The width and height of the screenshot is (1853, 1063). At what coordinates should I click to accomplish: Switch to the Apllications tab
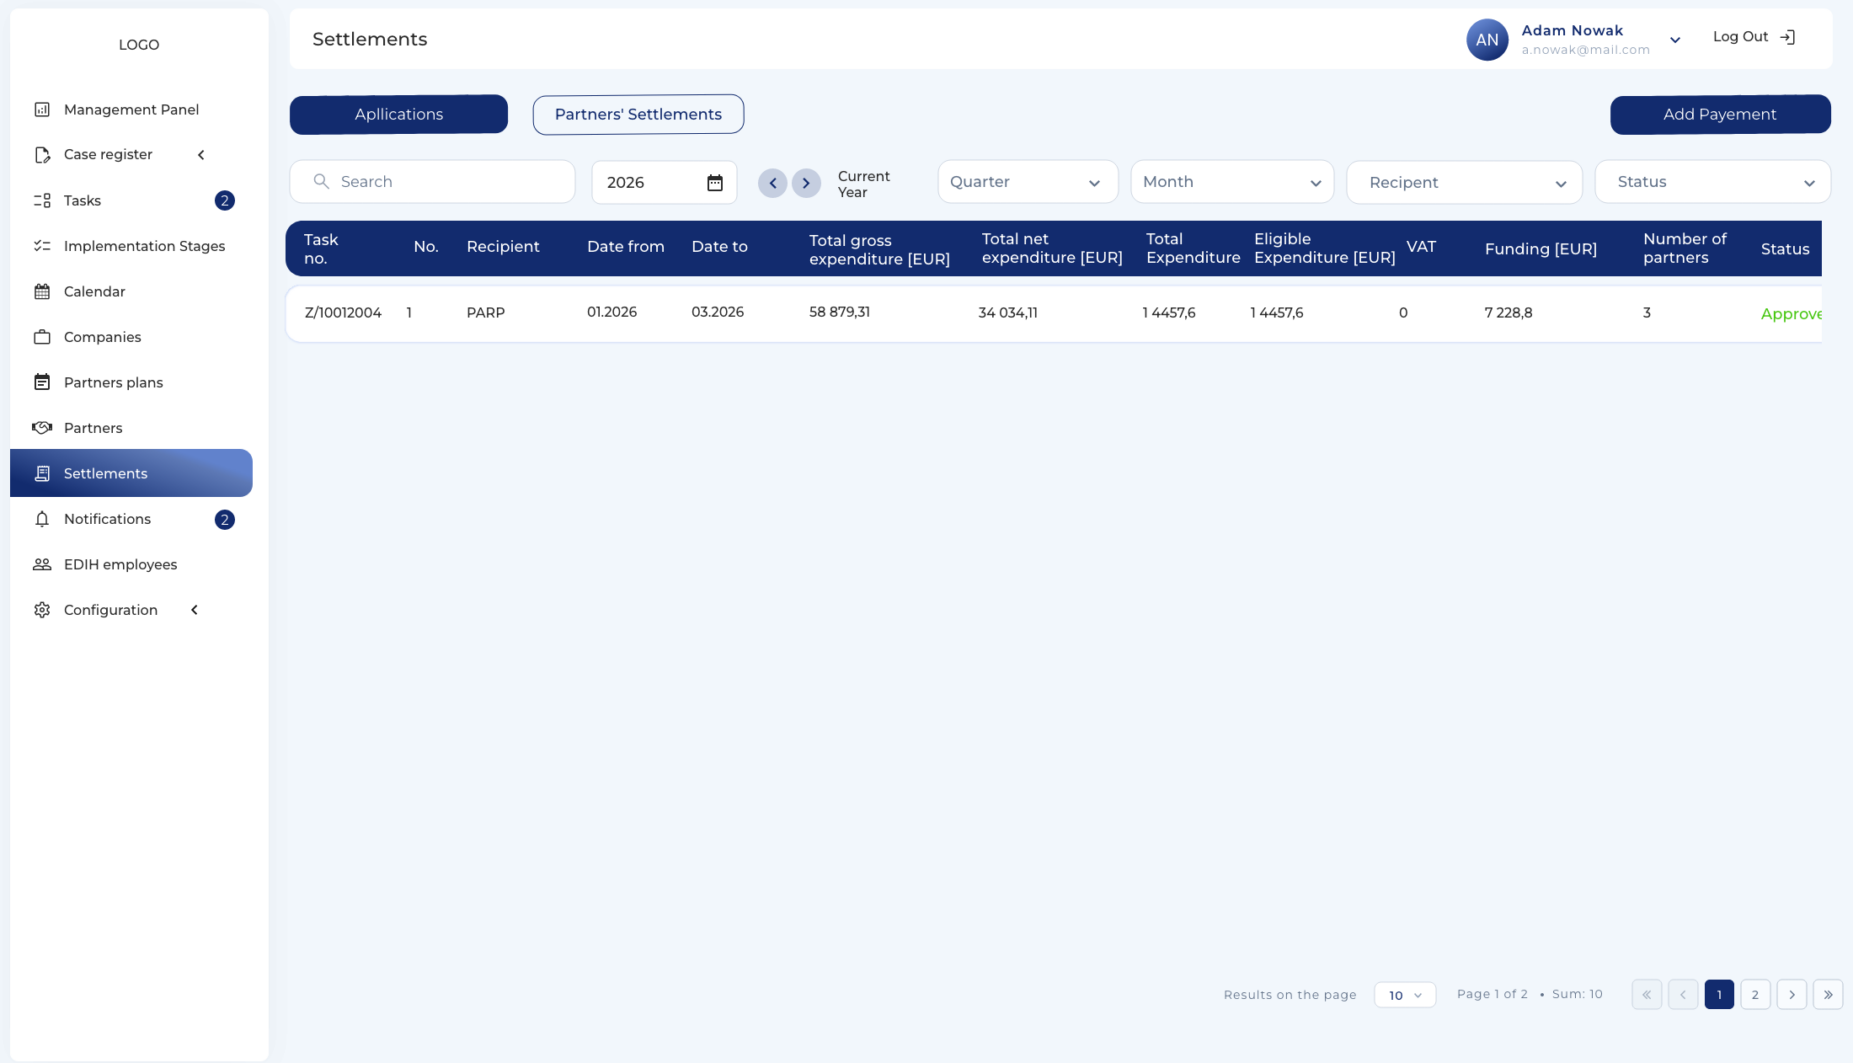(399, 114)
